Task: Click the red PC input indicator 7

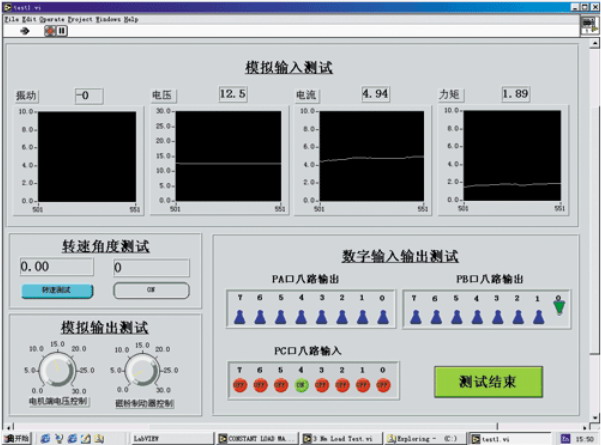Action: click(x=239, y=384)
